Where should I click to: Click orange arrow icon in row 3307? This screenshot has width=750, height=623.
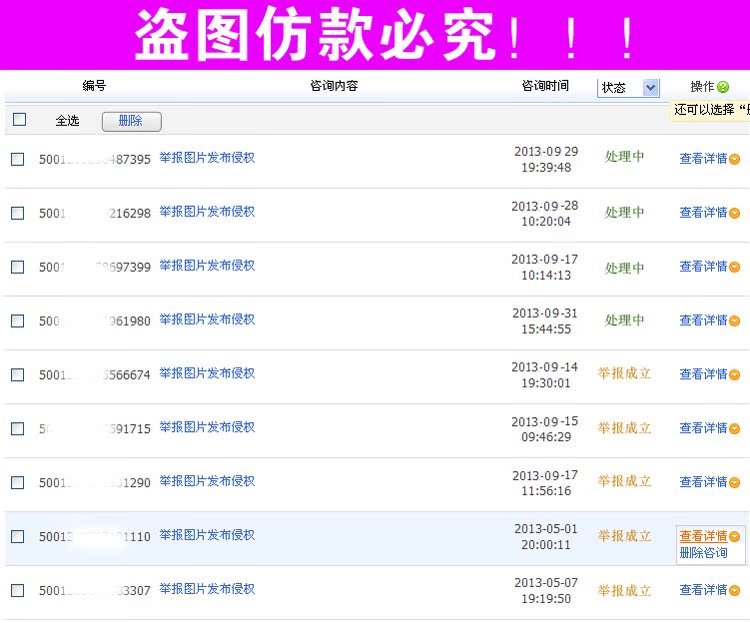pyautogui.click(x=734, y=590)
